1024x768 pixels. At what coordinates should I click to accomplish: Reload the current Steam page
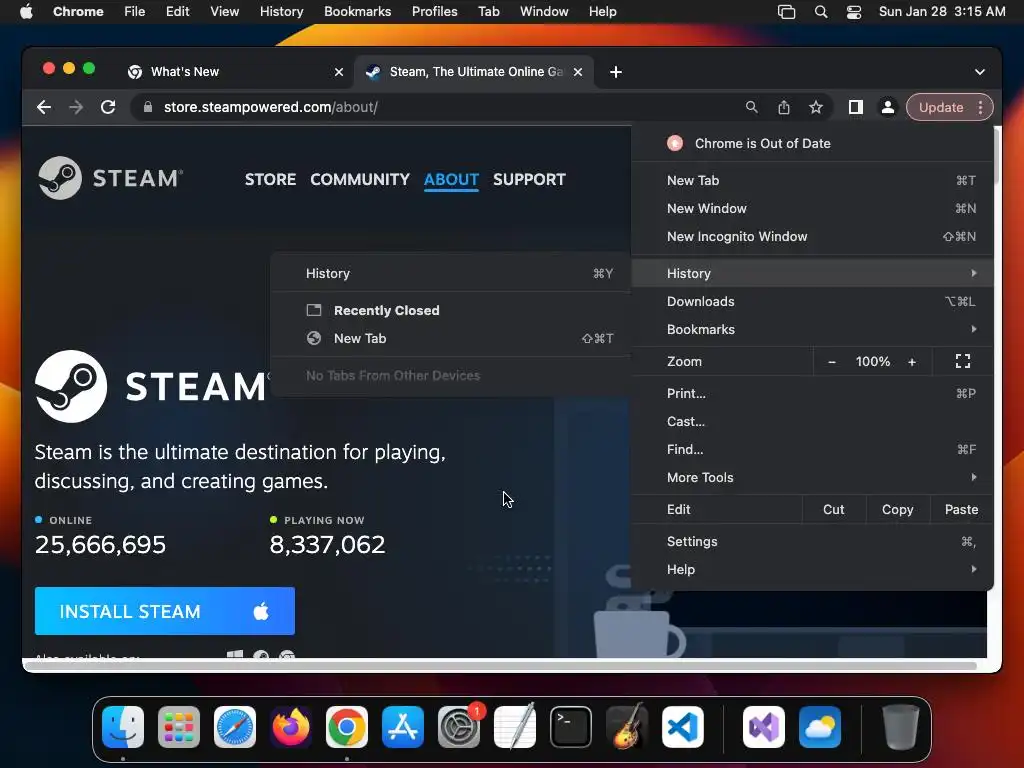coord(108,107)
